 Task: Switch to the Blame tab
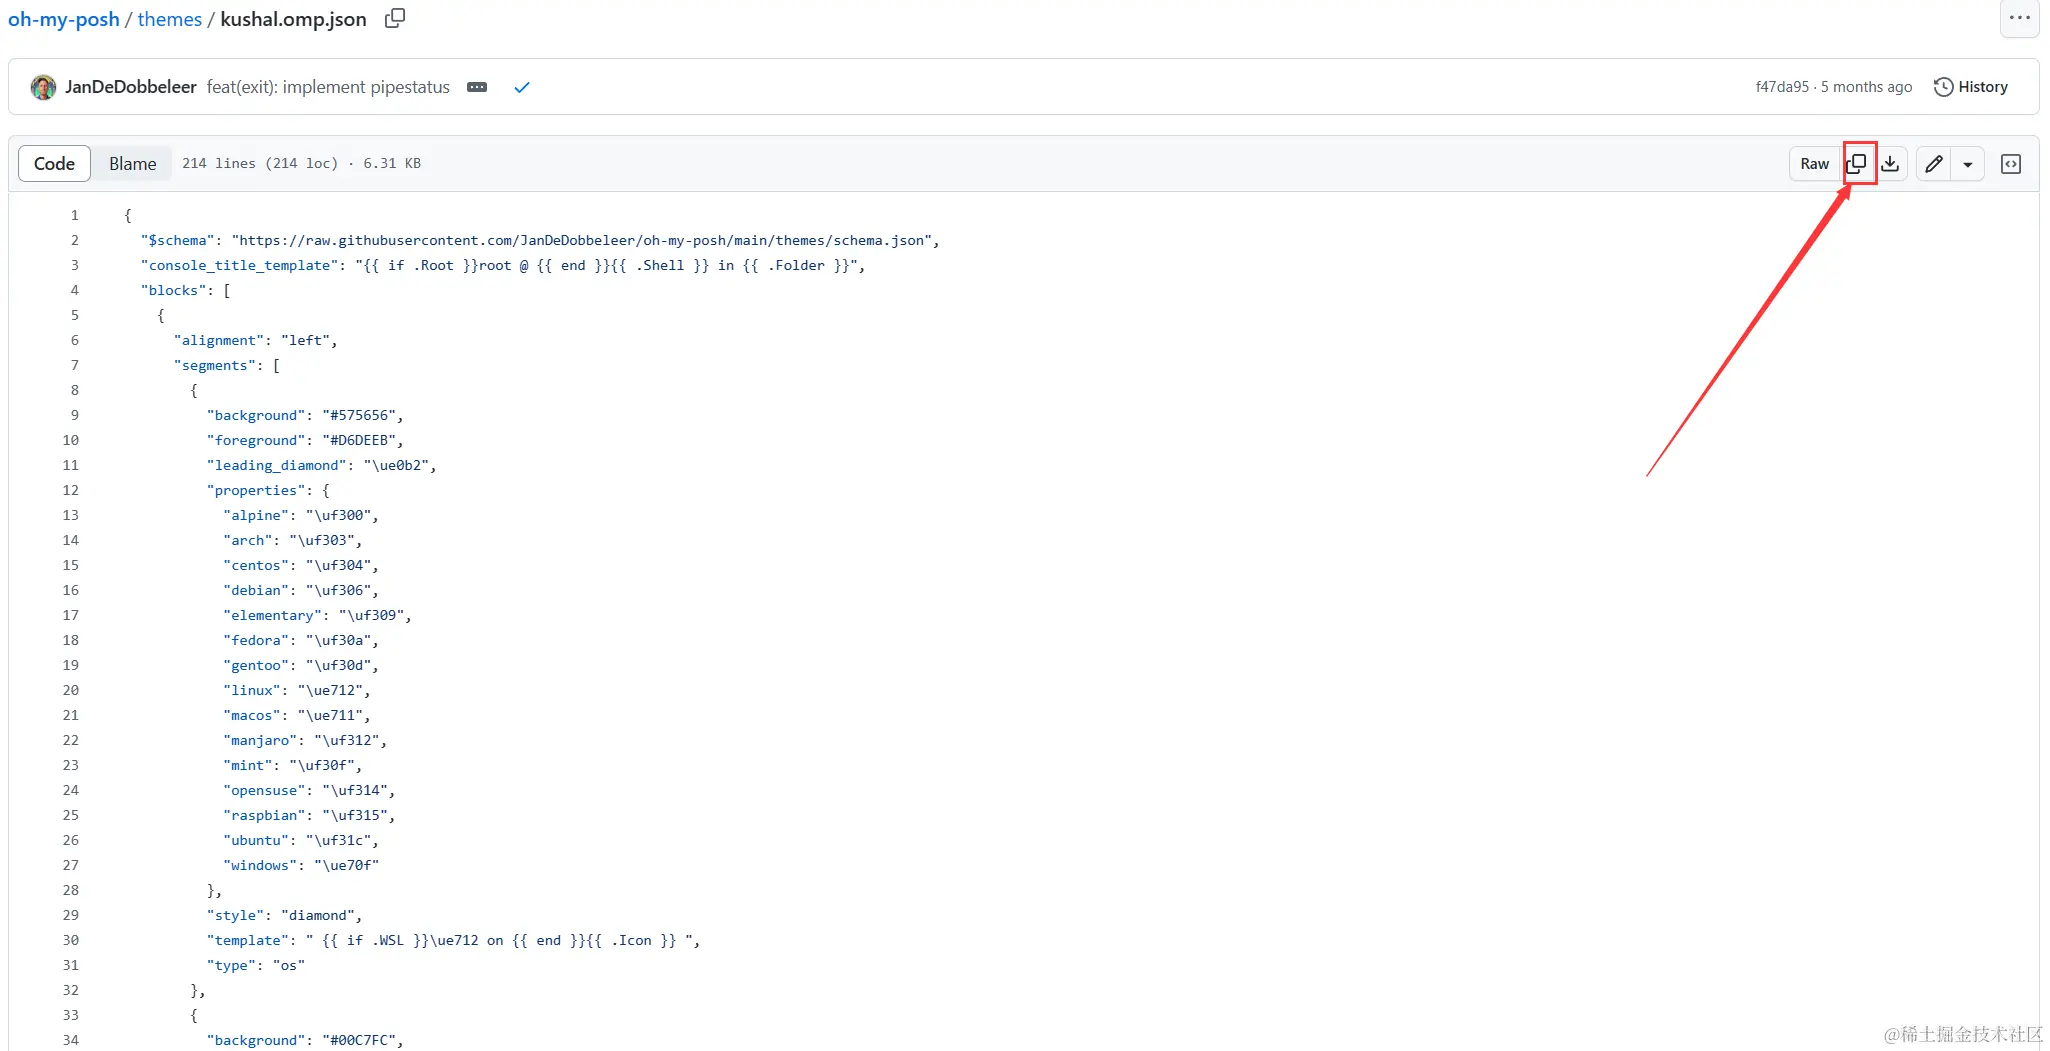(x=132, y=163)
